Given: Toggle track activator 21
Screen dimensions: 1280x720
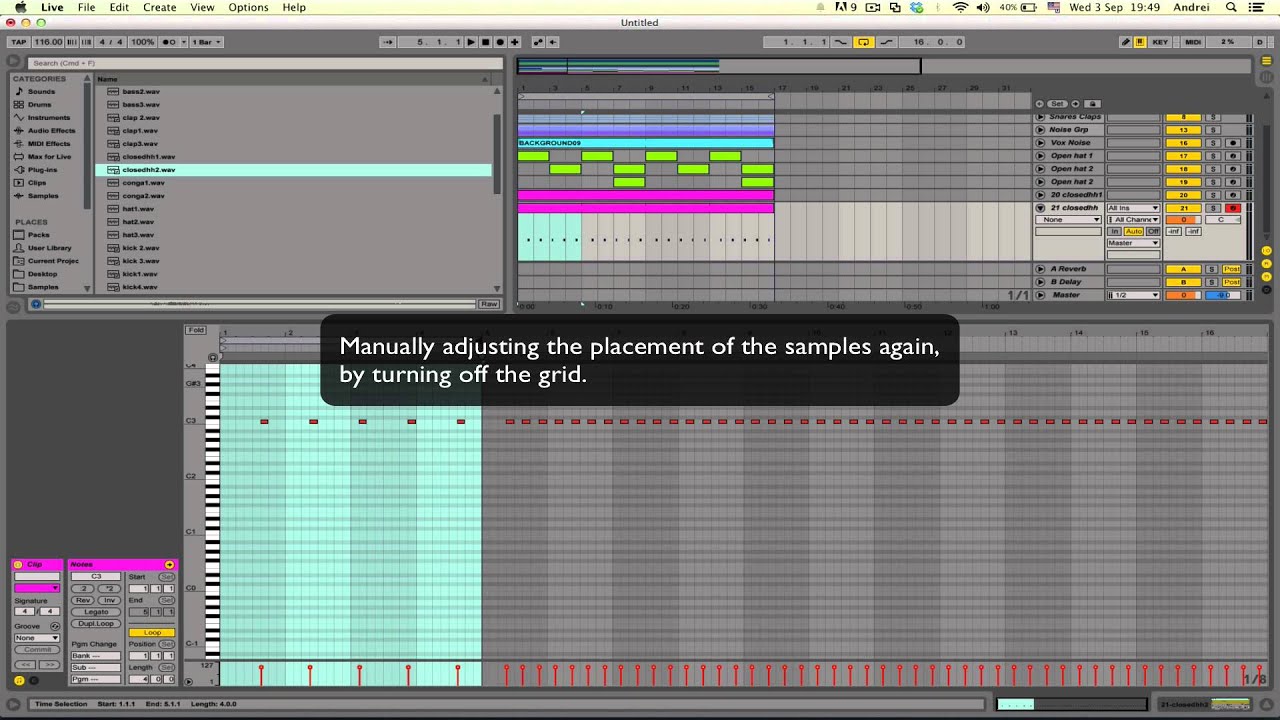Looking at the screenshot, I should pyautogui.click(x=1183, y=208).
